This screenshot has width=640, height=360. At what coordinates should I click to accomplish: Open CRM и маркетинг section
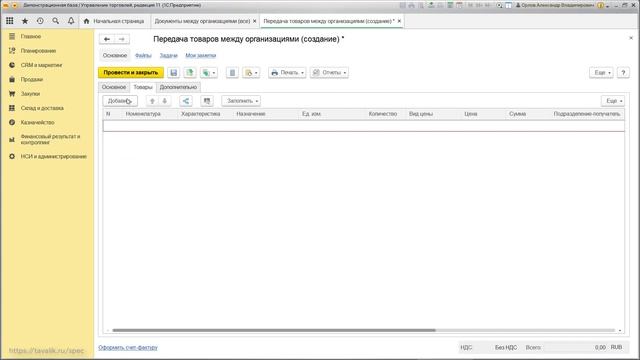(x=41, y=65)
